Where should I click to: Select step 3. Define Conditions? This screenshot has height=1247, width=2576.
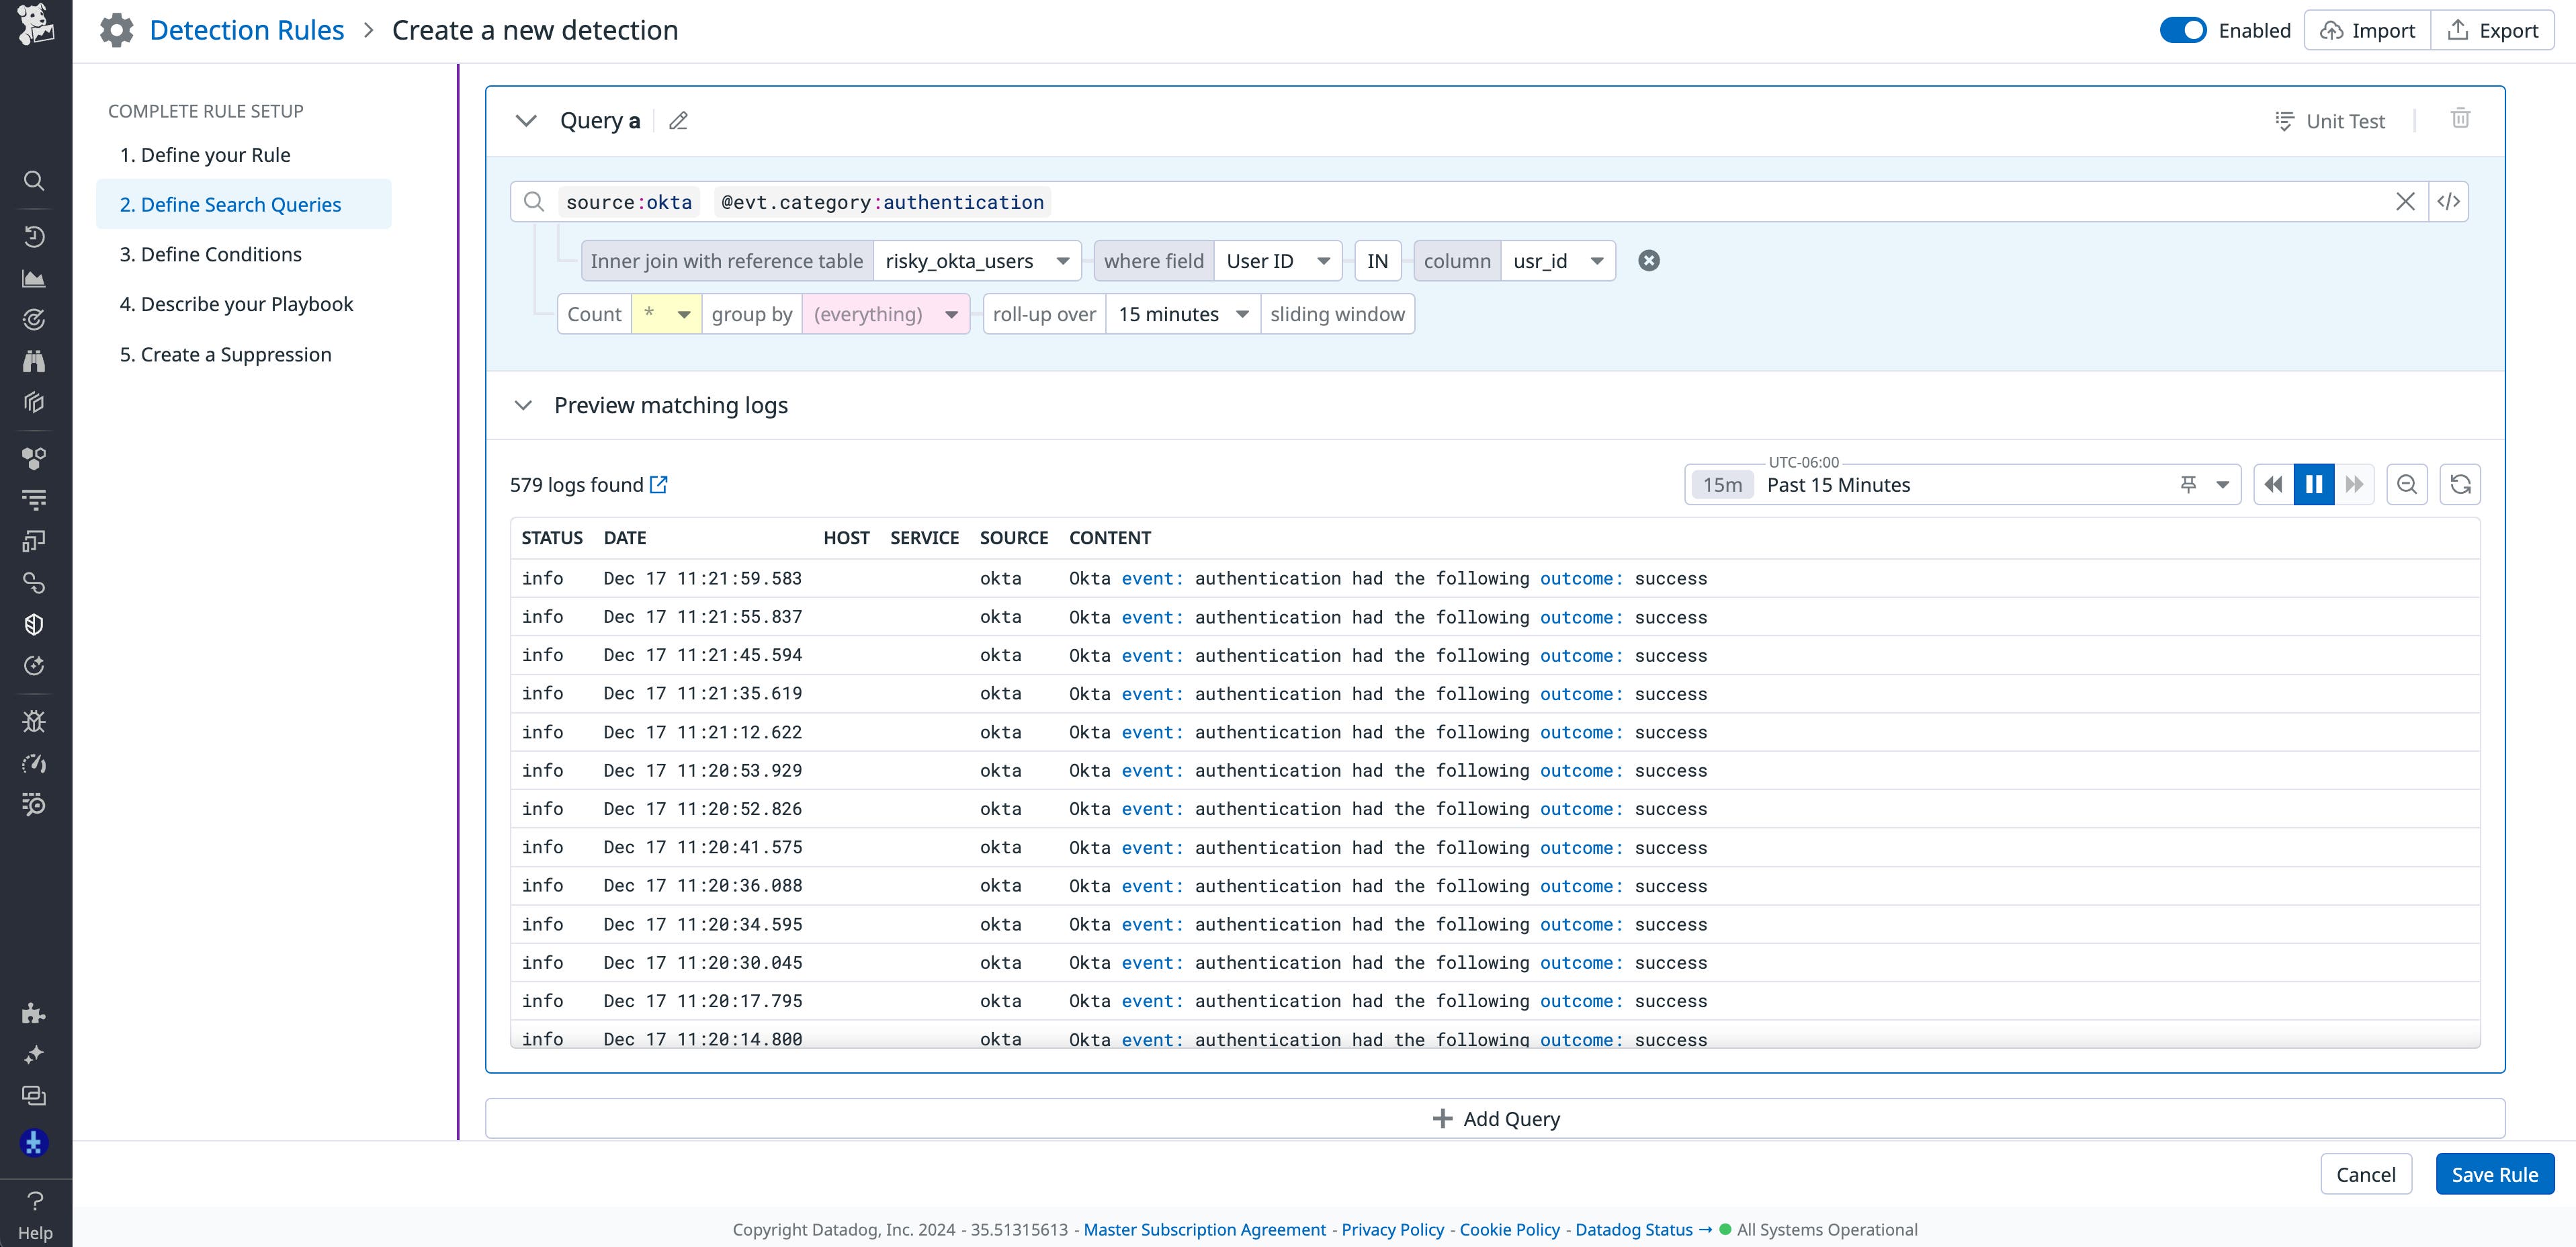pyautogui.click(x=210, y=254)
